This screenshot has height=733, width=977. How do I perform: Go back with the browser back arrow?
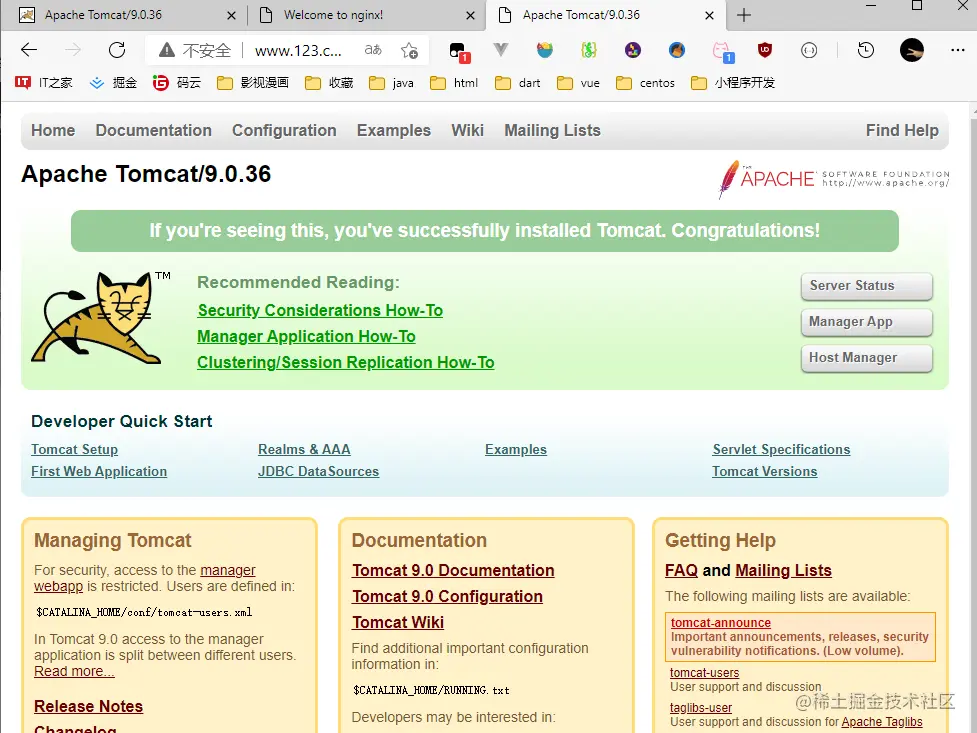pos(29,50)
